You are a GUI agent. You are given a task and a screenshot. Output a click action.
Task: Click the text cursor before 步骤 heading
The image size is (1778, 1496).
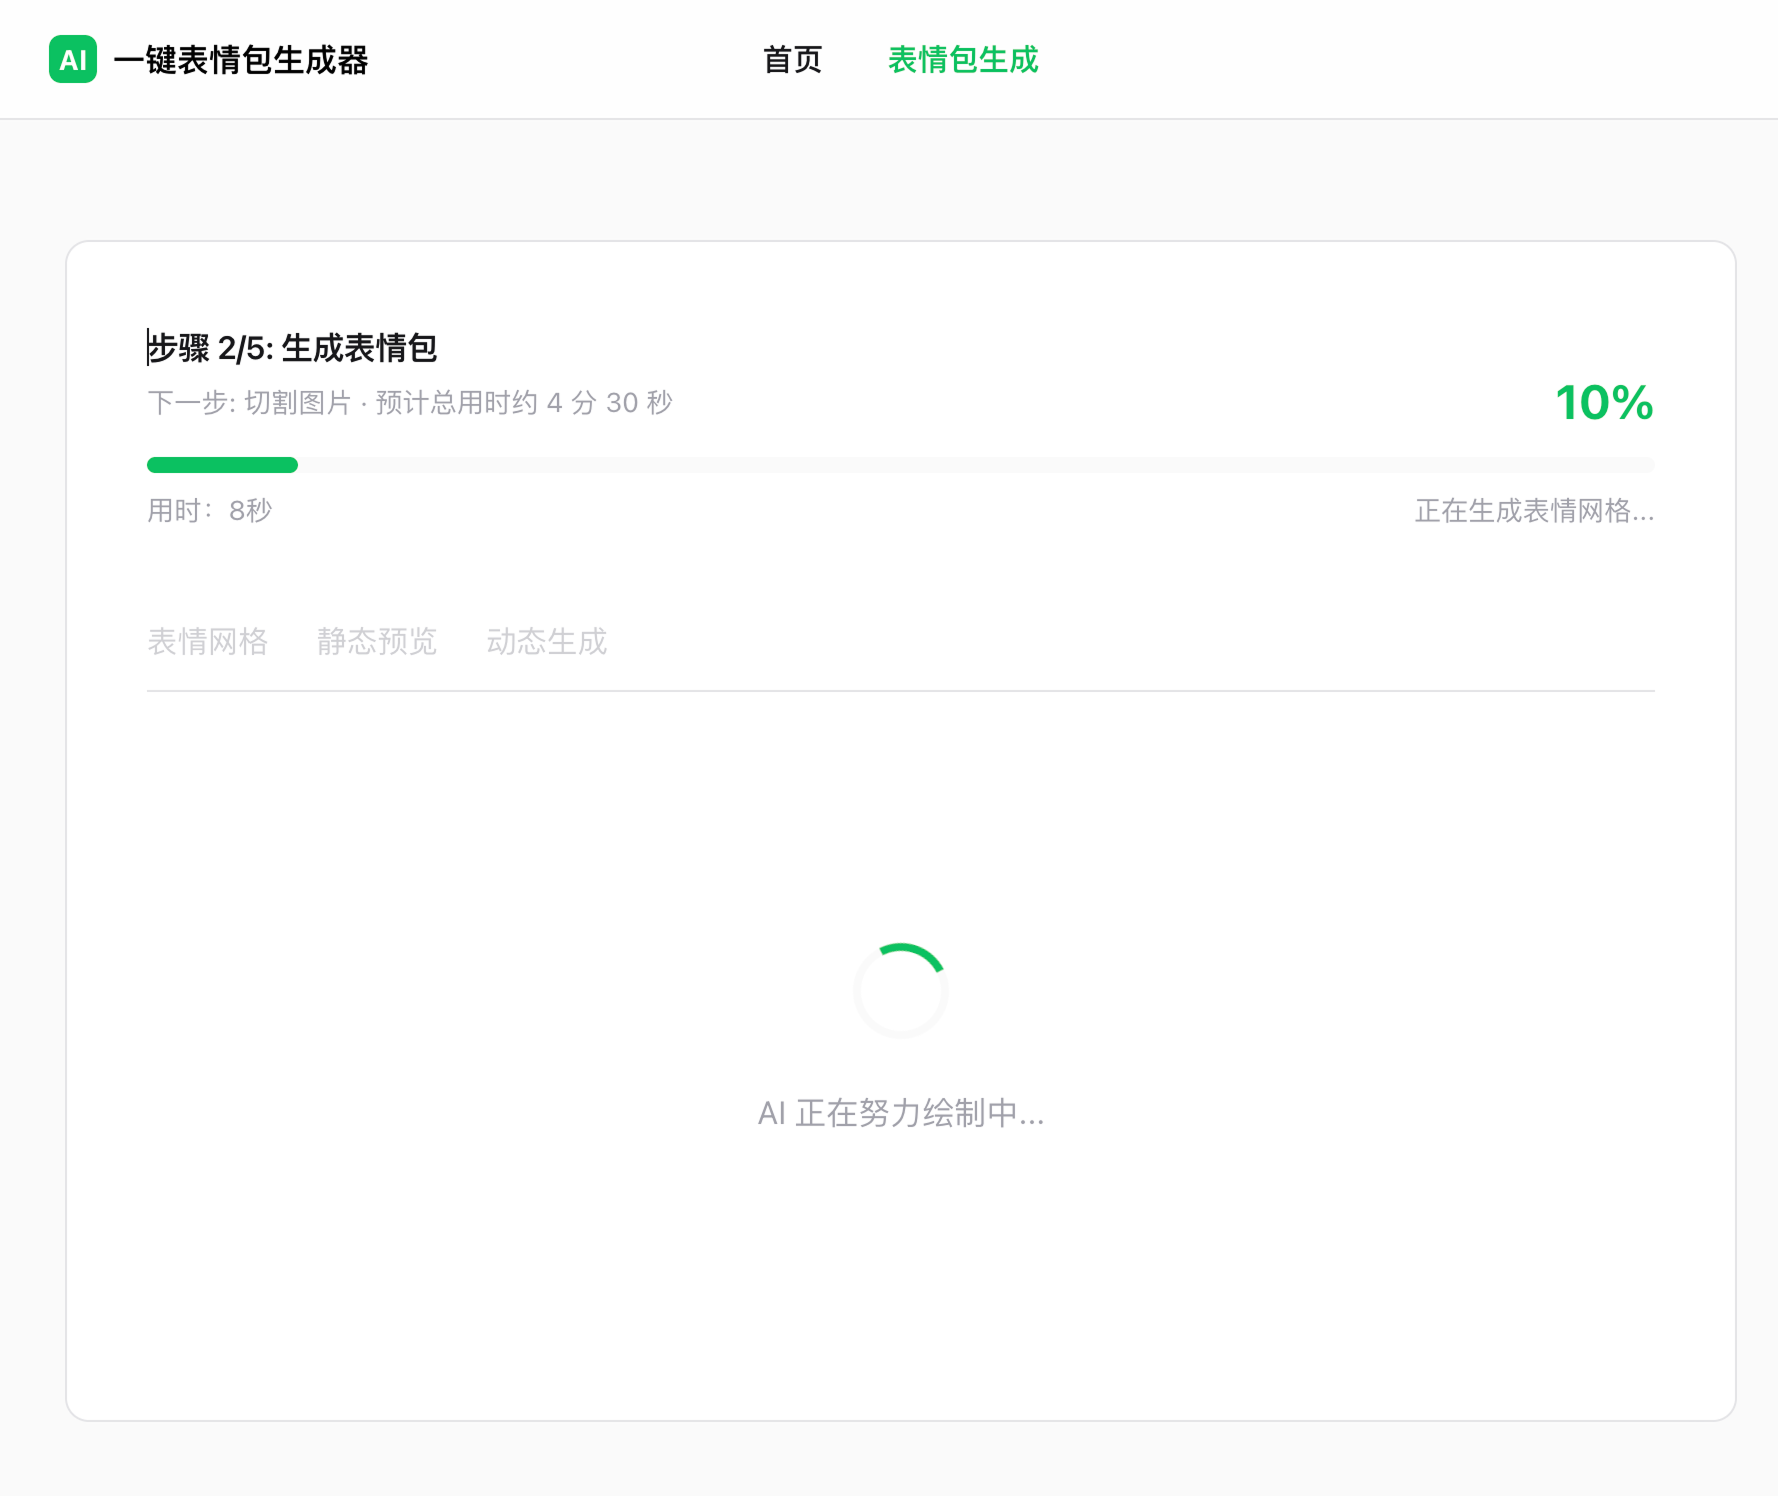pyautogui.click(x=148, y=347)
